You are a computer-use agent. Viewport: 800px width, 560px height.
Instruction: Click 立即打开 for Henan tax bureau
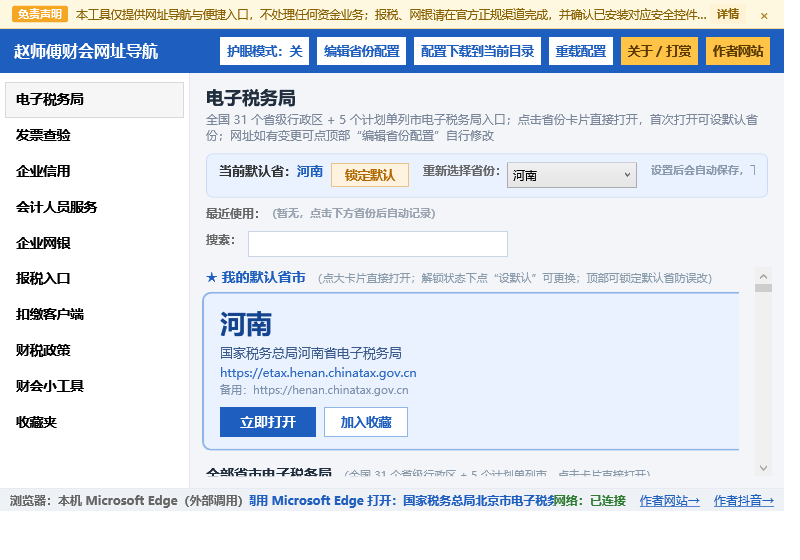tap(268, 422)
